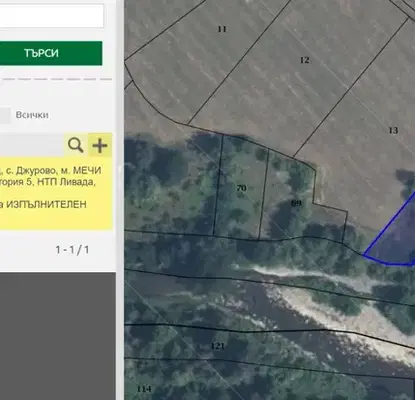Viewport: 415px width, 400px height.
Task: Zoom to result with magnifier icon
Action: [x=76, y=145]
